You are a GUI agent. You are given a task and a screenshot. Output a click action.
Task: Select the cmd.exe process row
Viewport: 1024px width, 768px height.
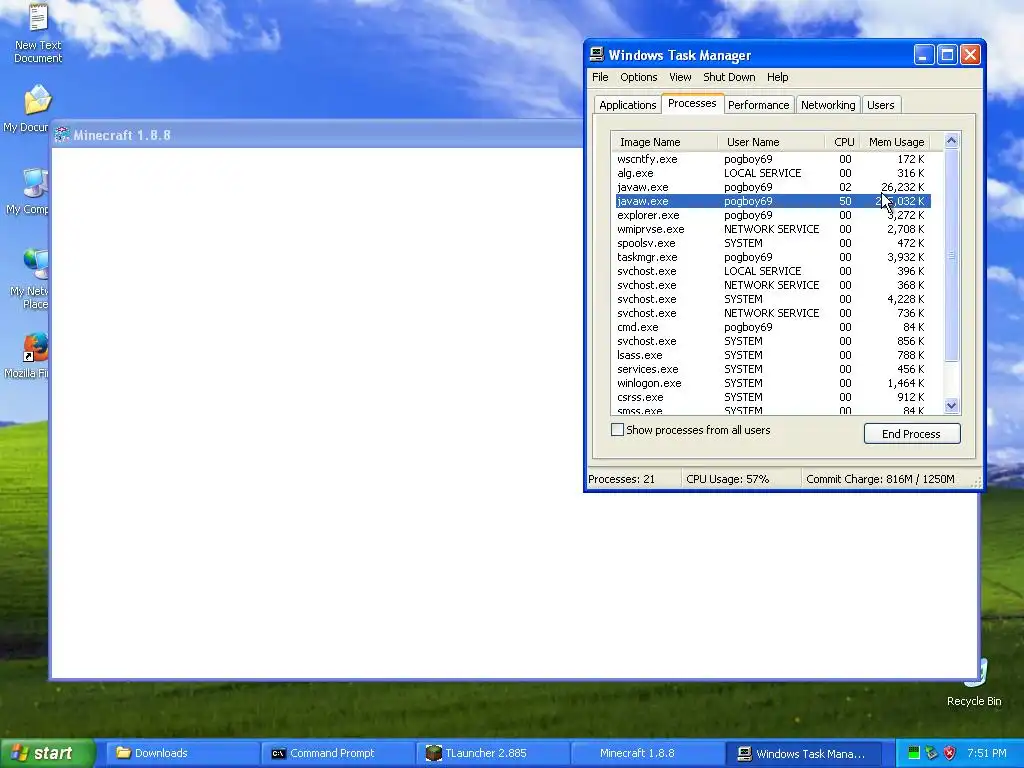click(773, 327)
